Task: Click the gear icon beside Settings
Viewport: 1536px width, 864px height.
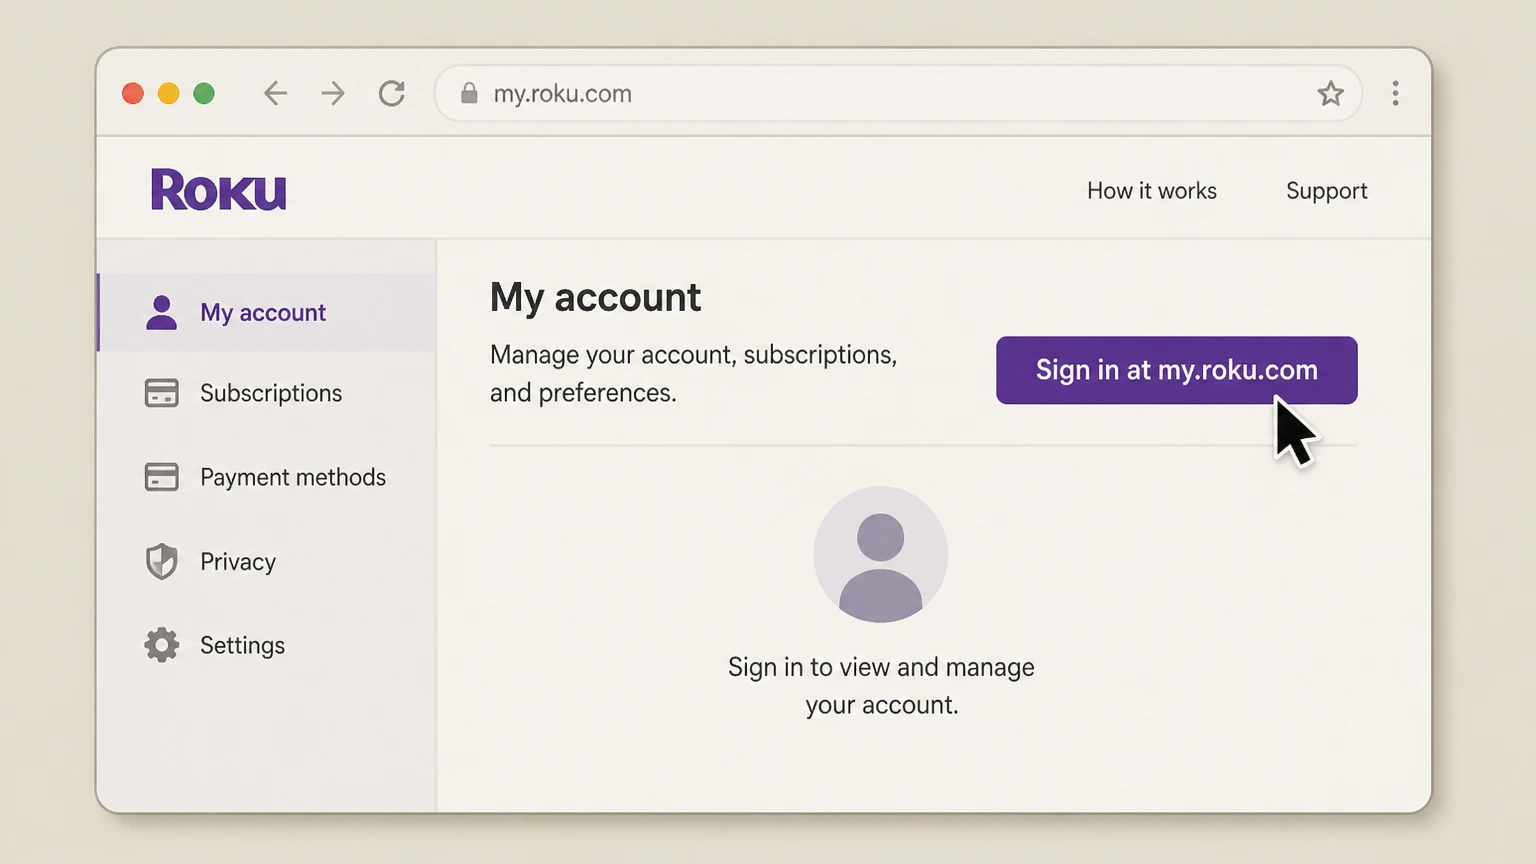Action: pos(161,645)
